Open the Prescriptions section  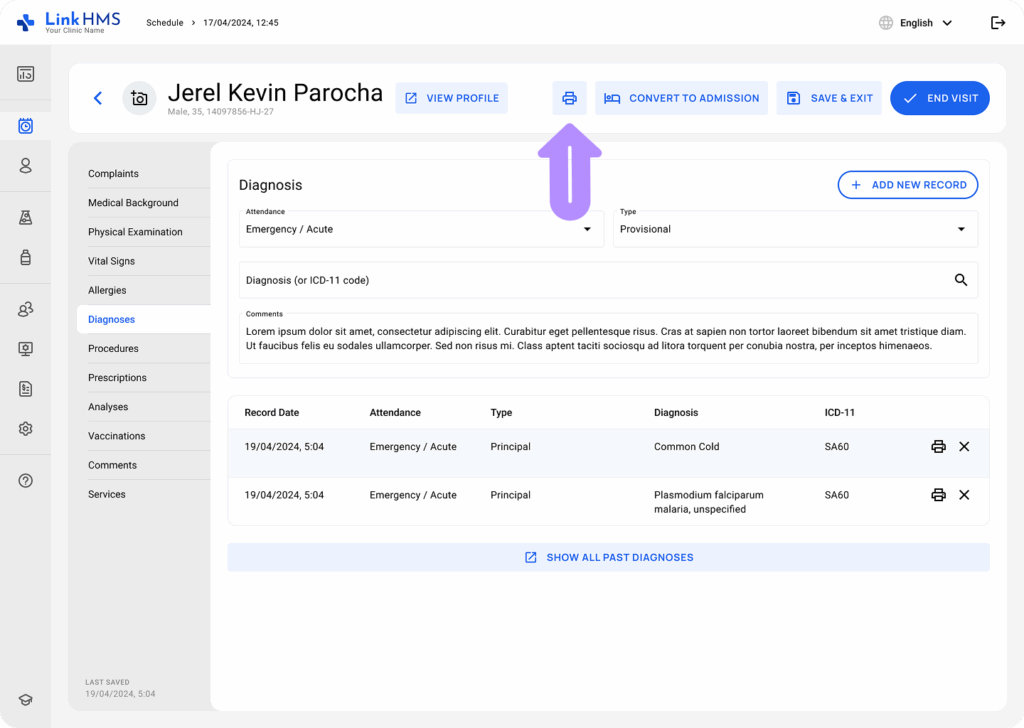pyautogui.click(x=117, y=378)
